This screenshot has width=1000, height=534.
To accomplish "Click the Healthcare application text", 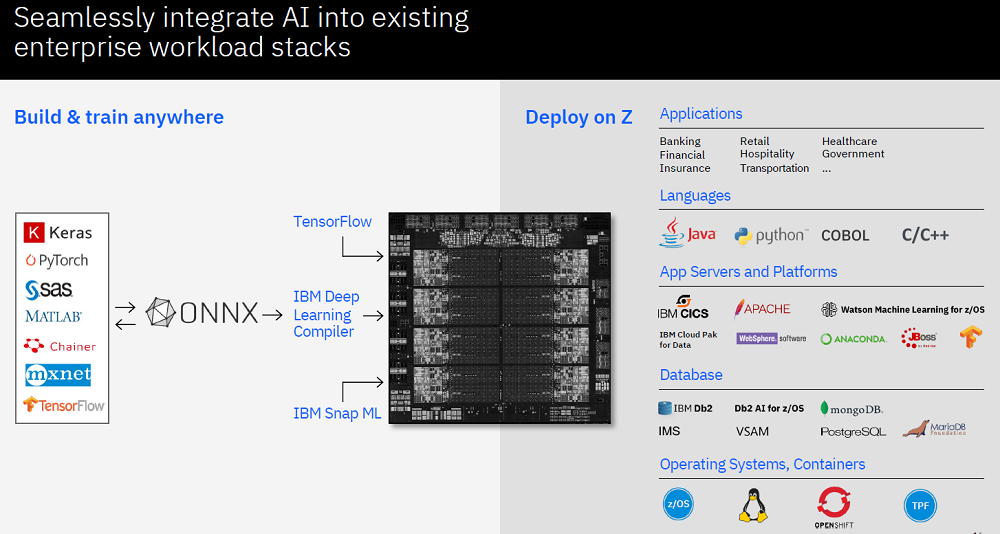I will [849, 141].
